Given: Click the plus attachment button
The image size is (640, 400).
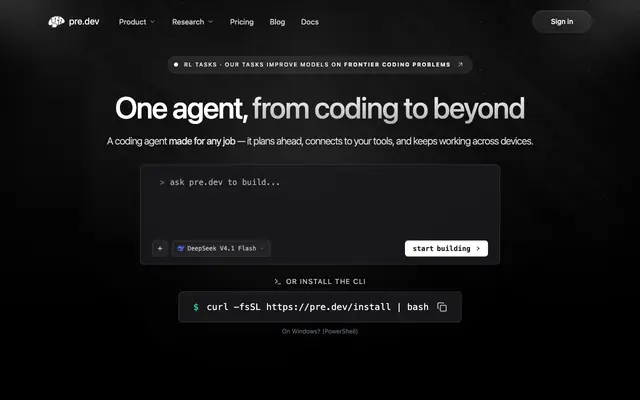Looking at the screenshot, I should point(160,248).
